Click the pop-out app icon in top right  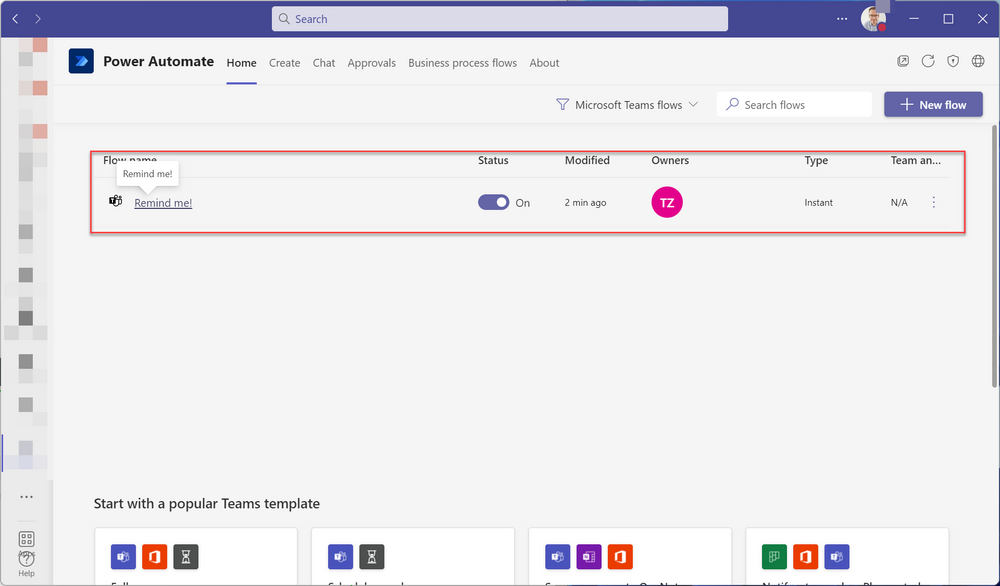[x=903, y=61]
